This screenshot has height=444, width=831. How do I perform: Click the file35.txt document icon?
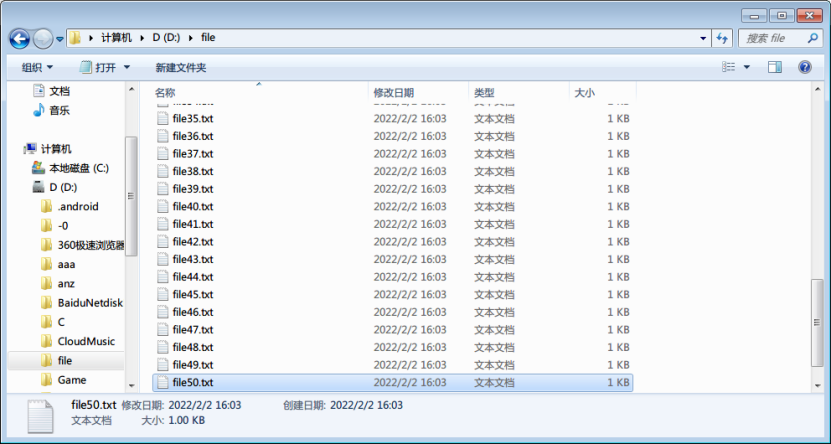(163, 119)
